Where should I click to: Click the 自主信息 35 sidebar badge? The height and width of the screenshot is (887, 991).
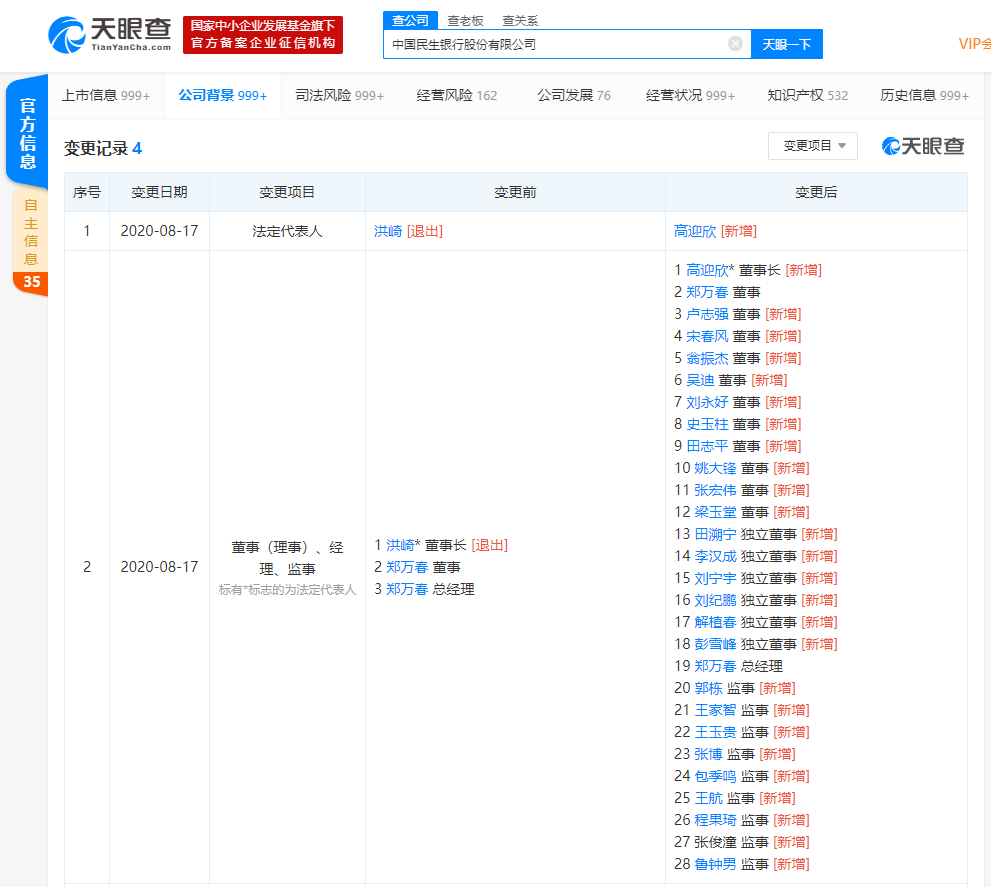(27, 256)
